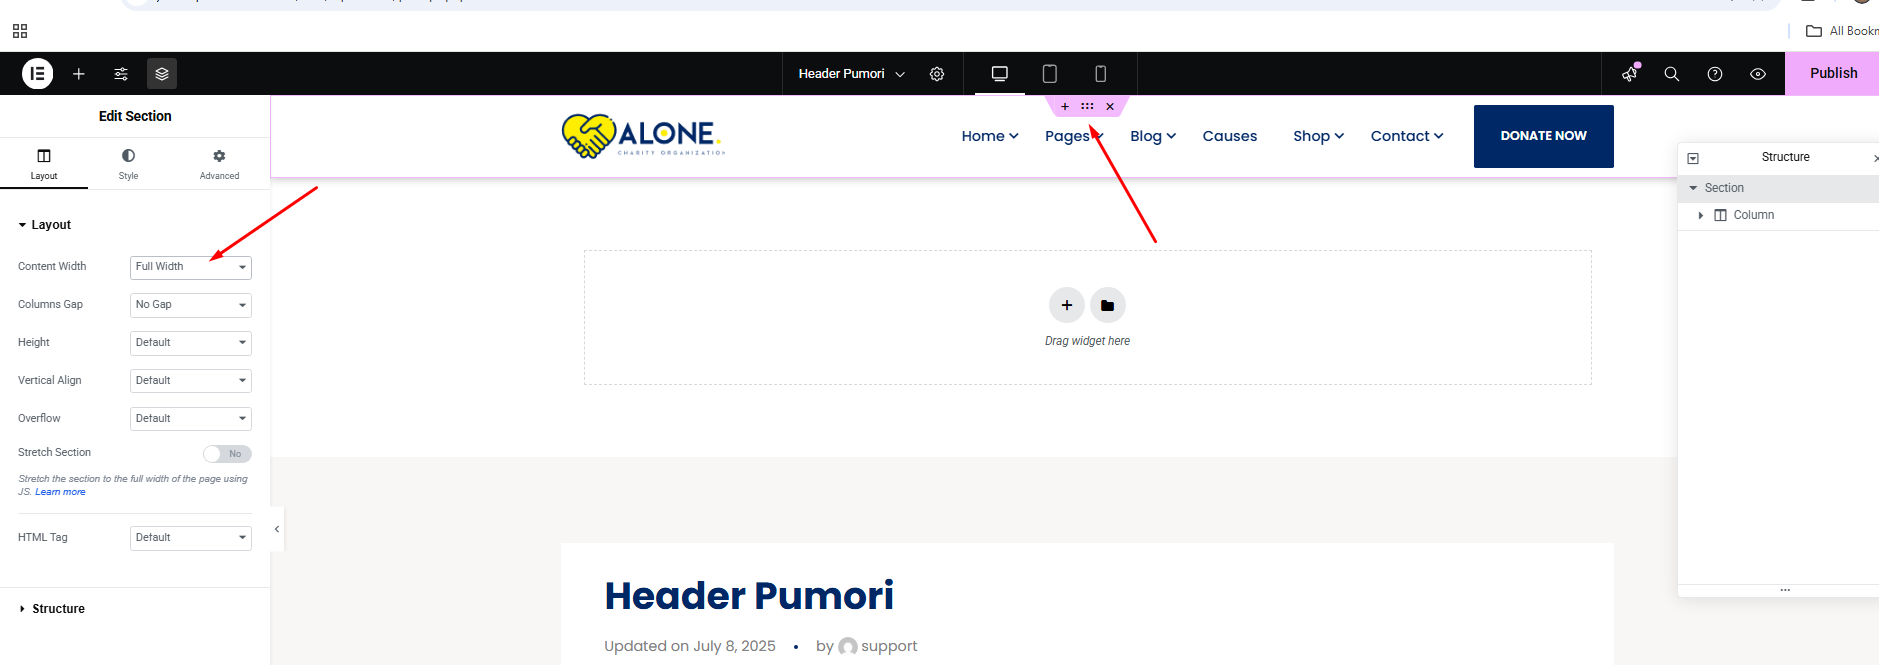Open the Home menu item

pos(990,136)
